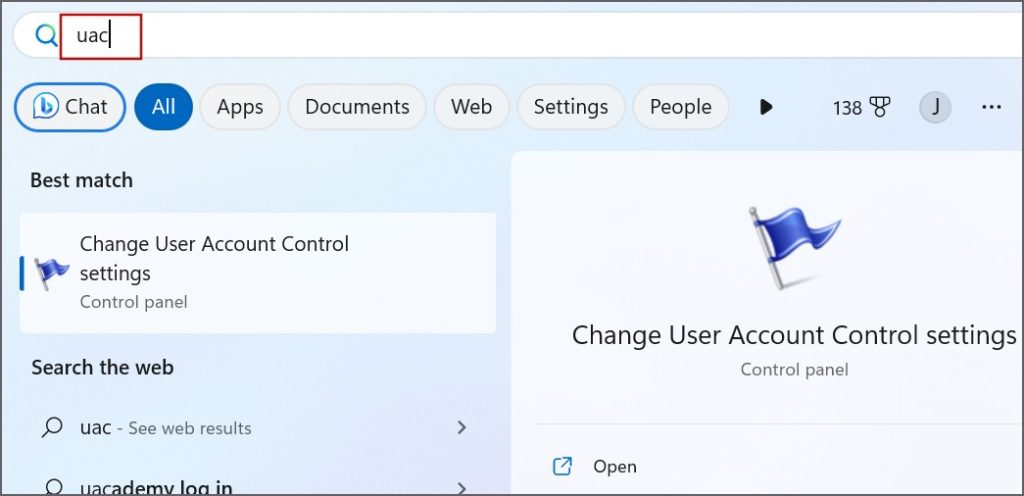Open Bing Chat button
Viewport: 1024px width, 496px height.
(70, 107)
